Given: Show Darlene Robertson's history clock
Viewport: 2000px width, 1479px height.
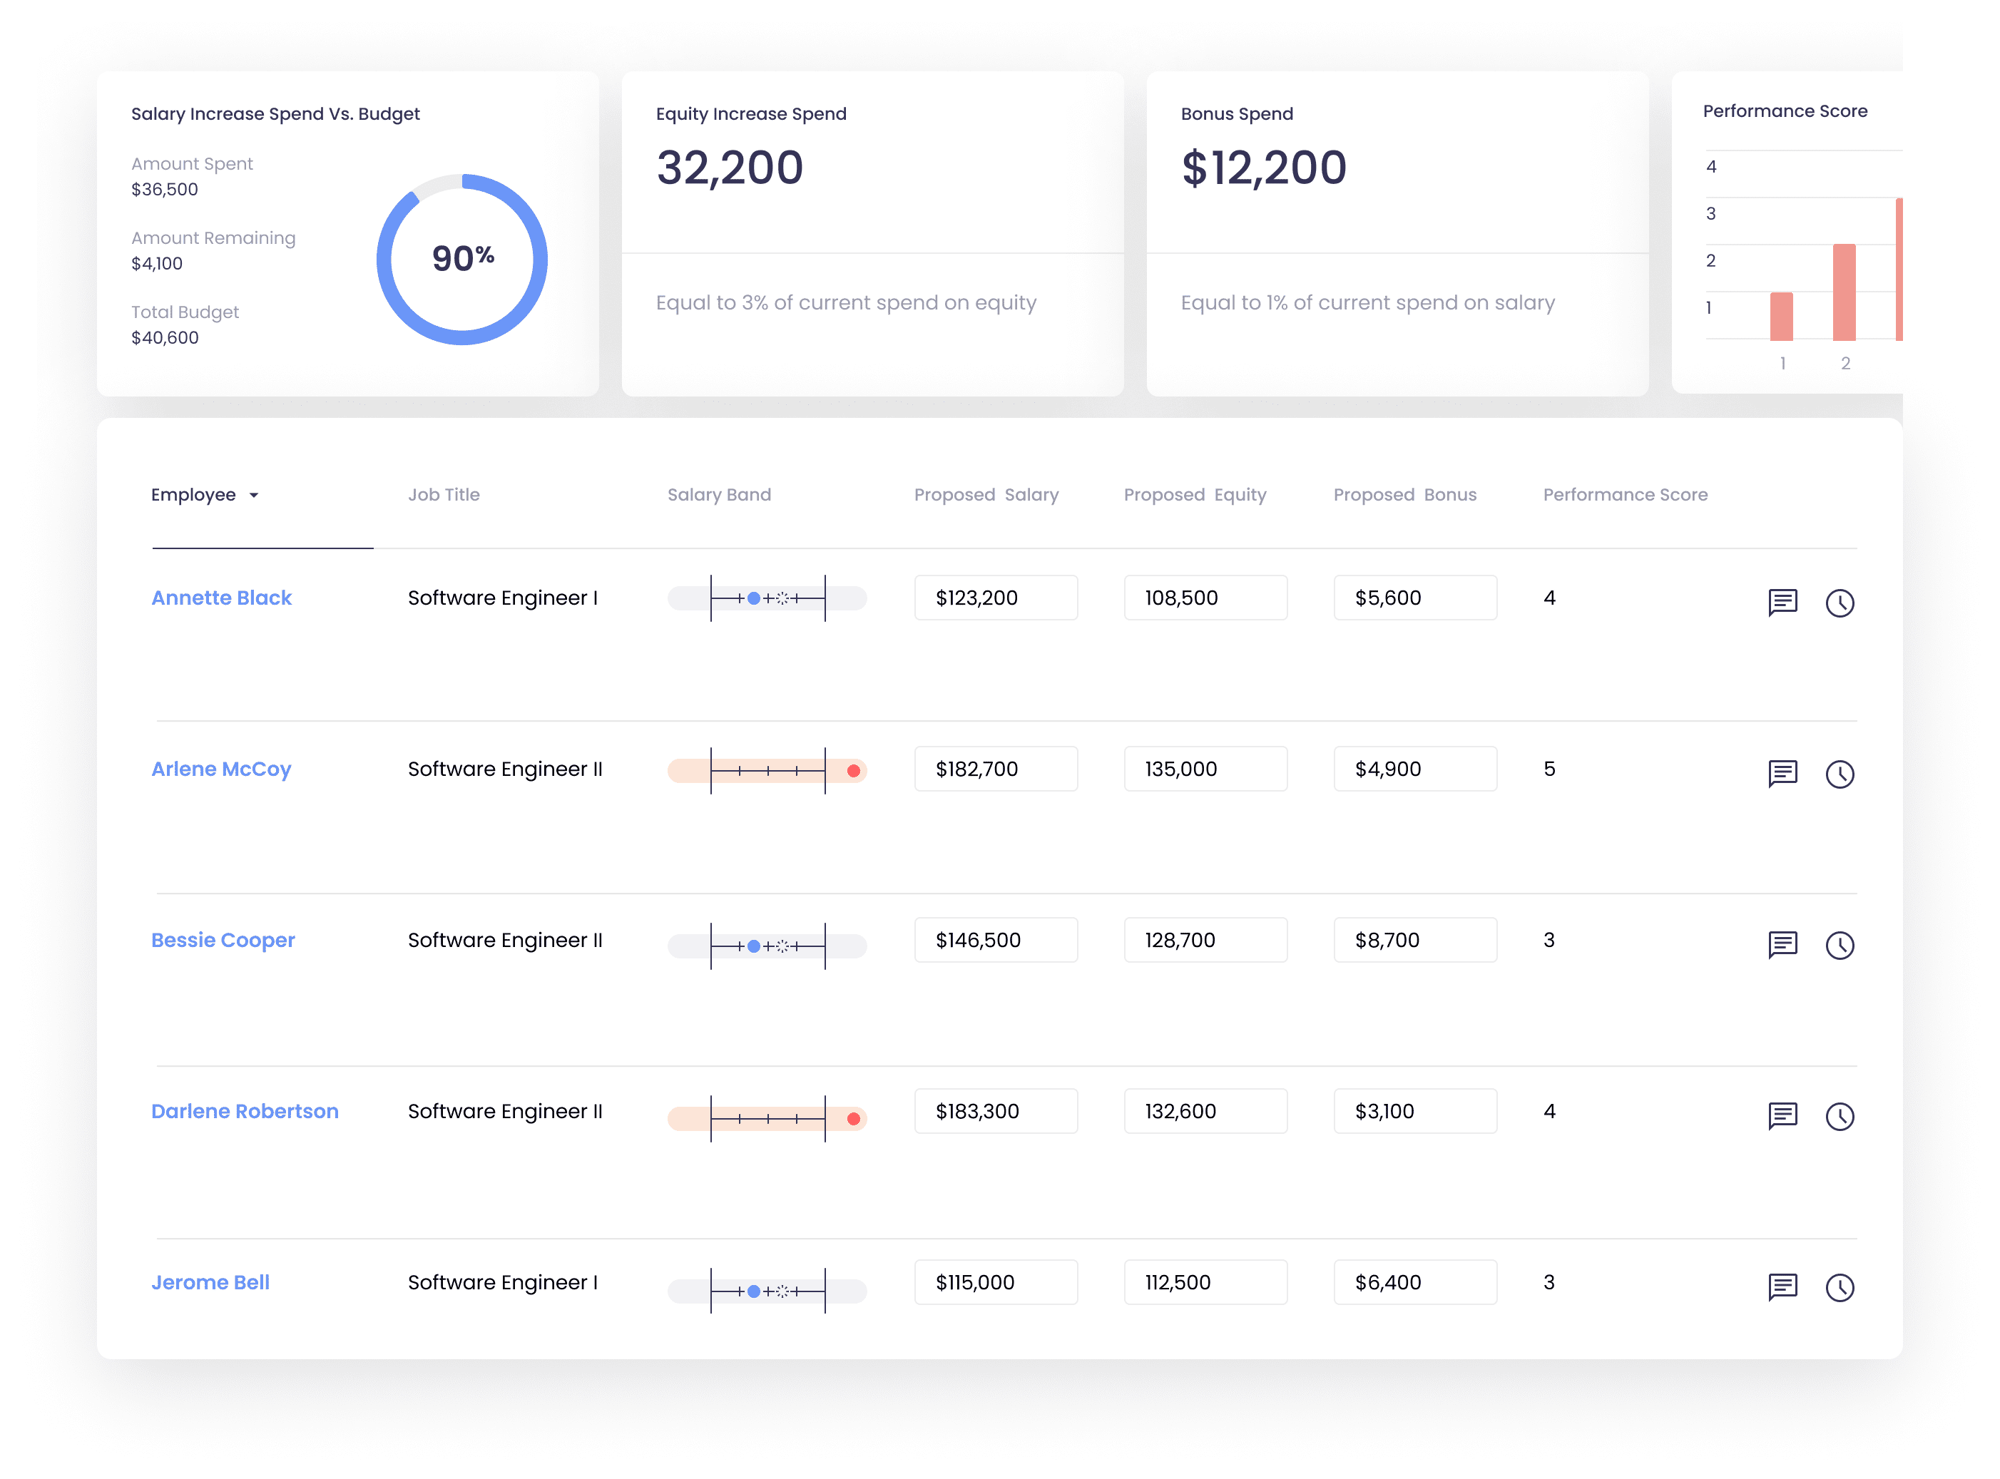Looking at the screenshot, I should 1839,1116.
